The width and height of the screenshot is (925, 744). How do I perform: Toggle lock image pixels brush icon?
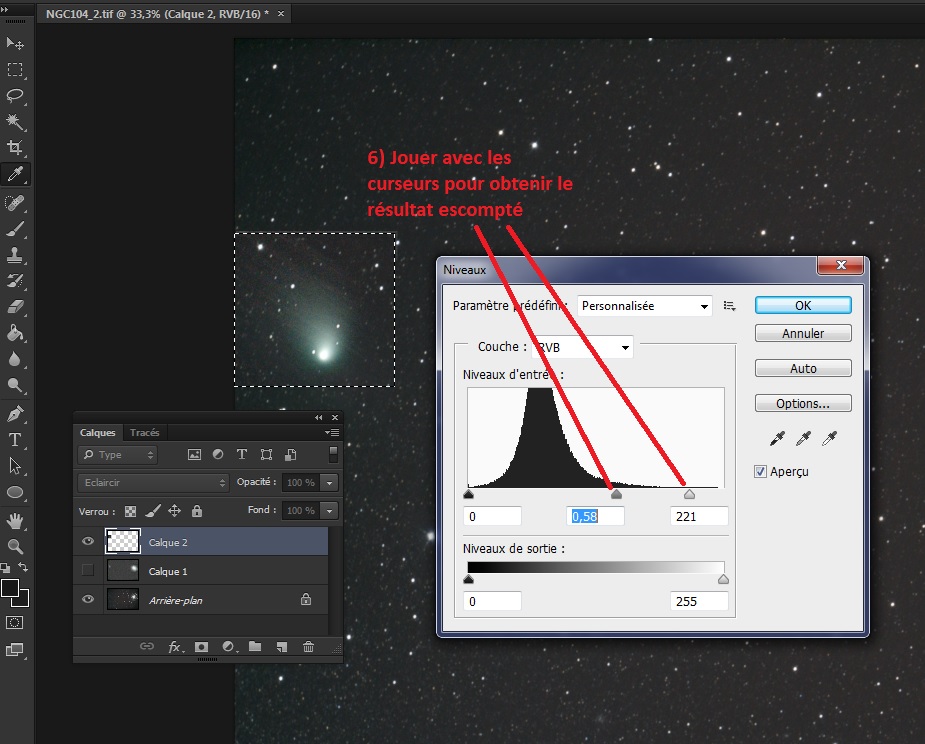[x=153, y=511]
